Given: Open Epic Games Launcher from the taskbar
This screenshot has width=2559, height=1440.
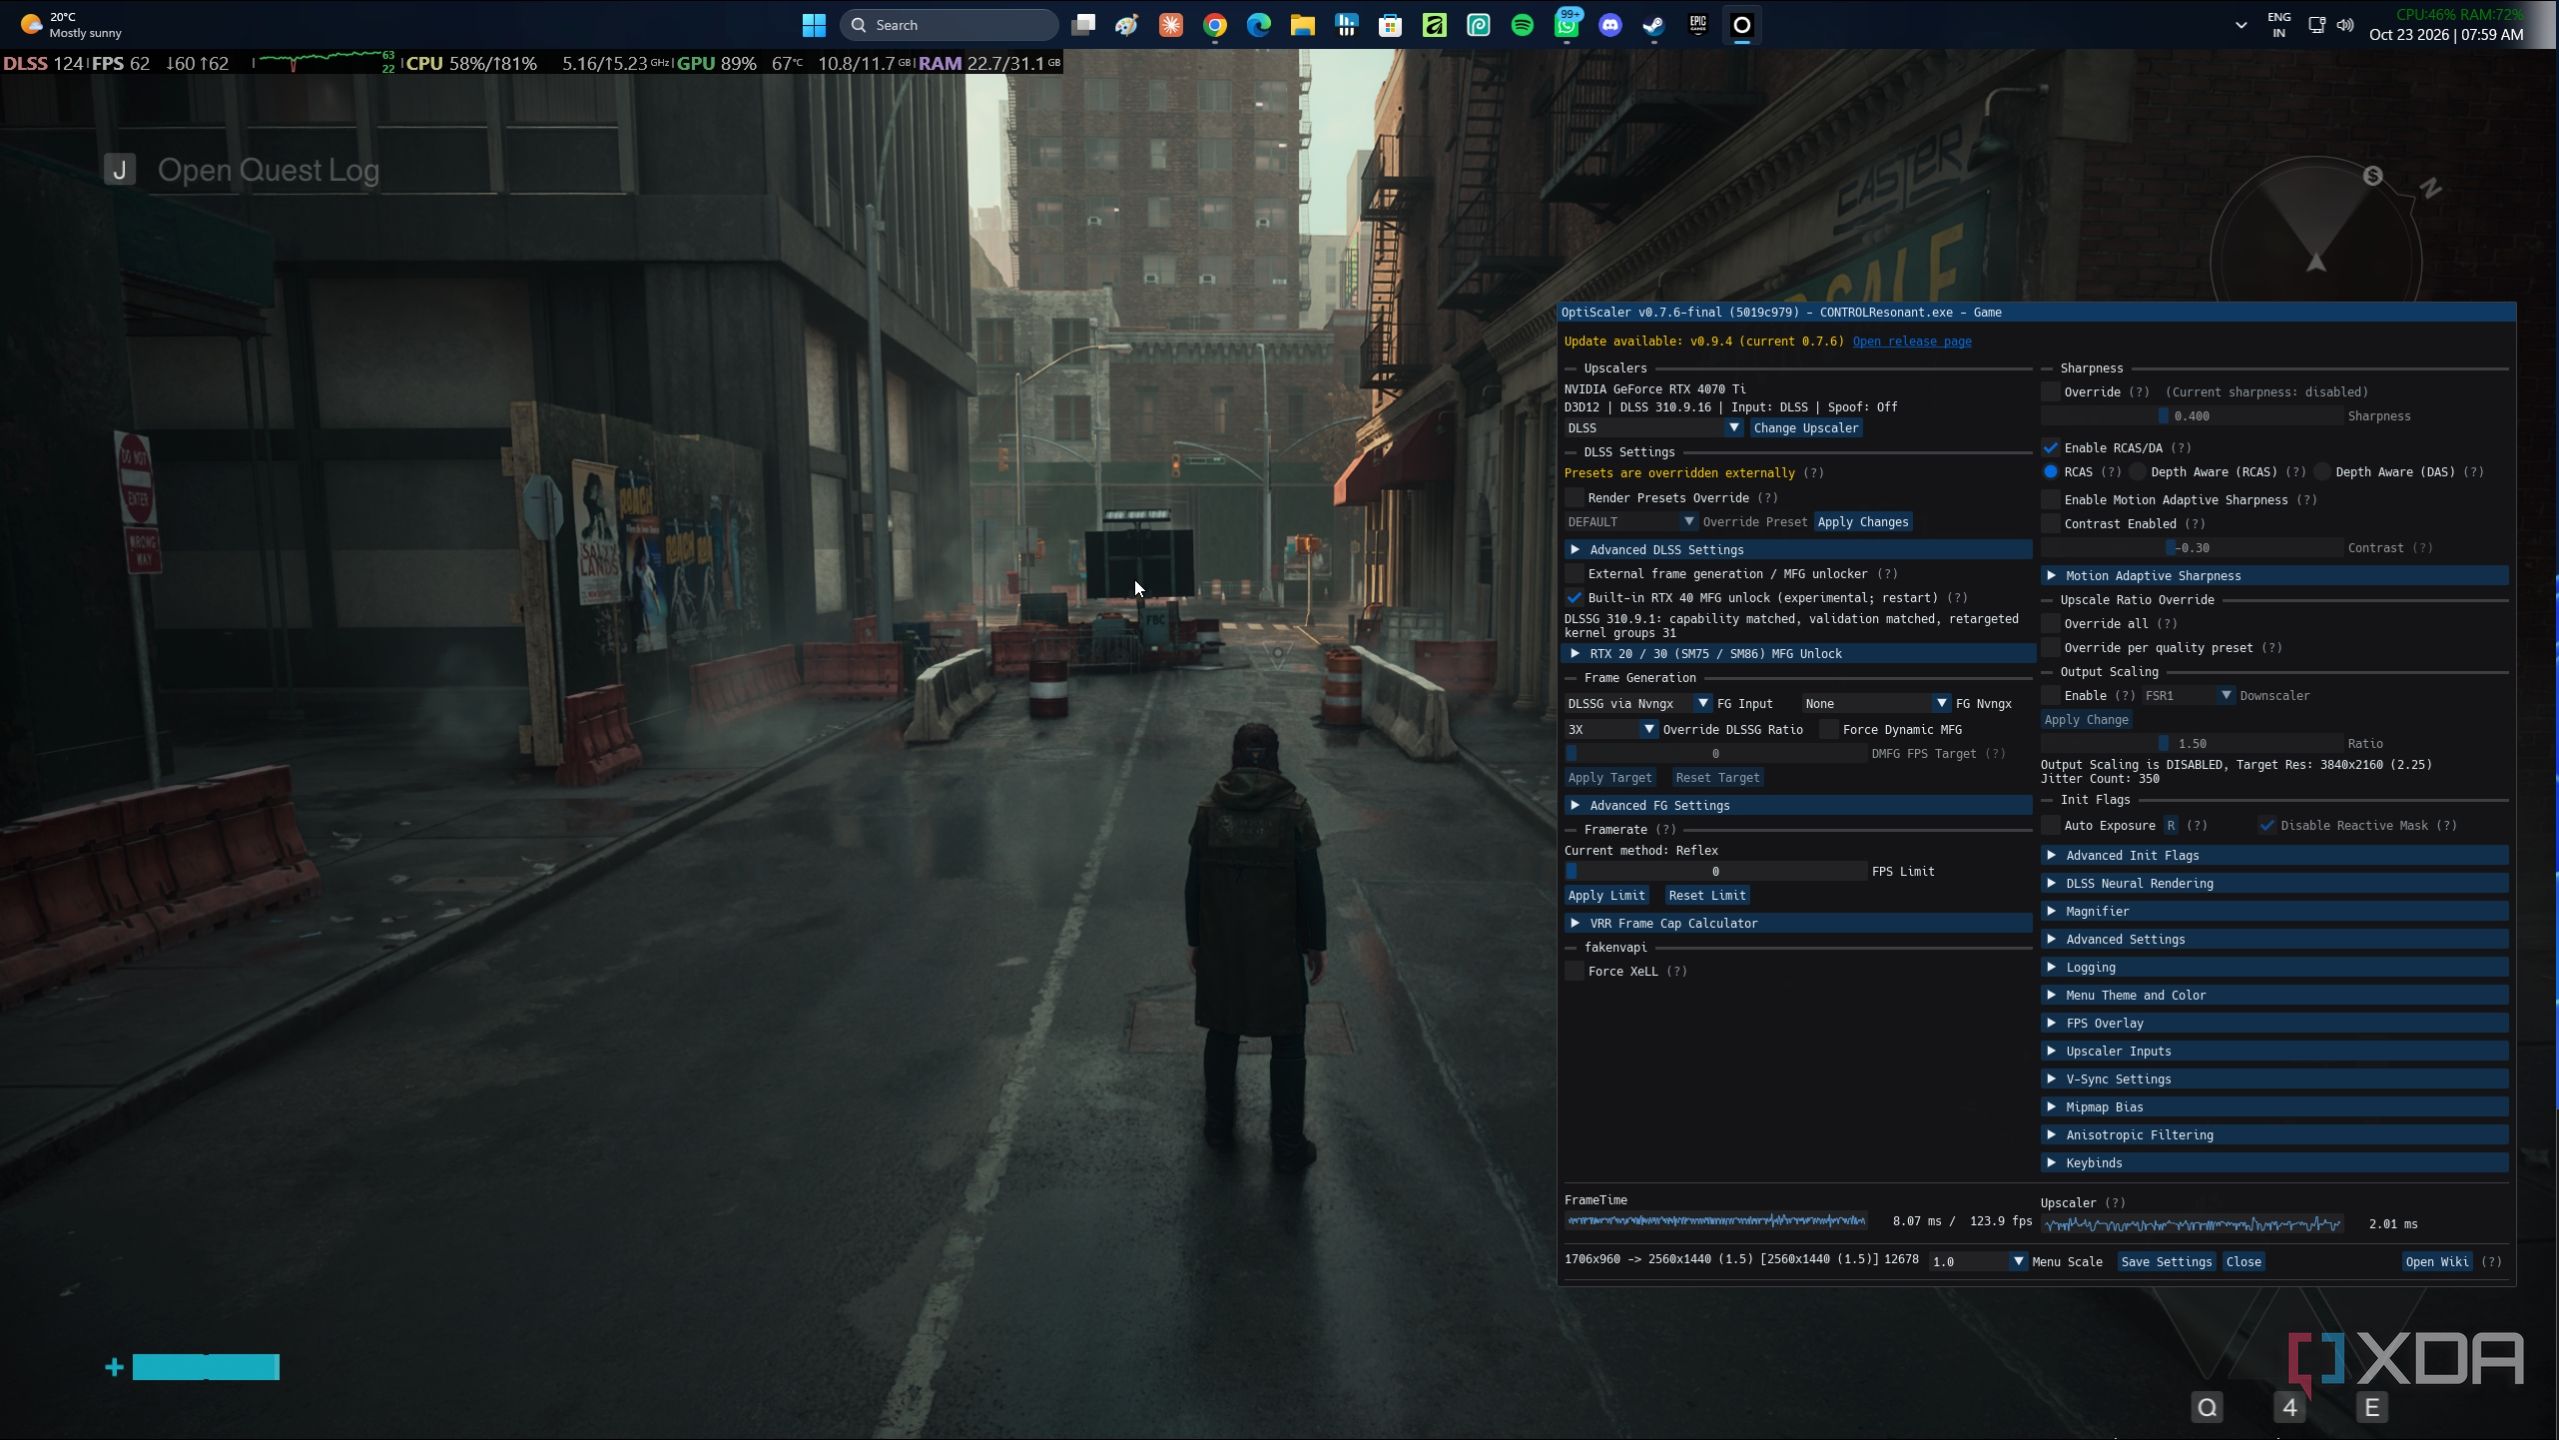Looking at the screenshot, I should pyautogui.click(x=1698, y=25).
